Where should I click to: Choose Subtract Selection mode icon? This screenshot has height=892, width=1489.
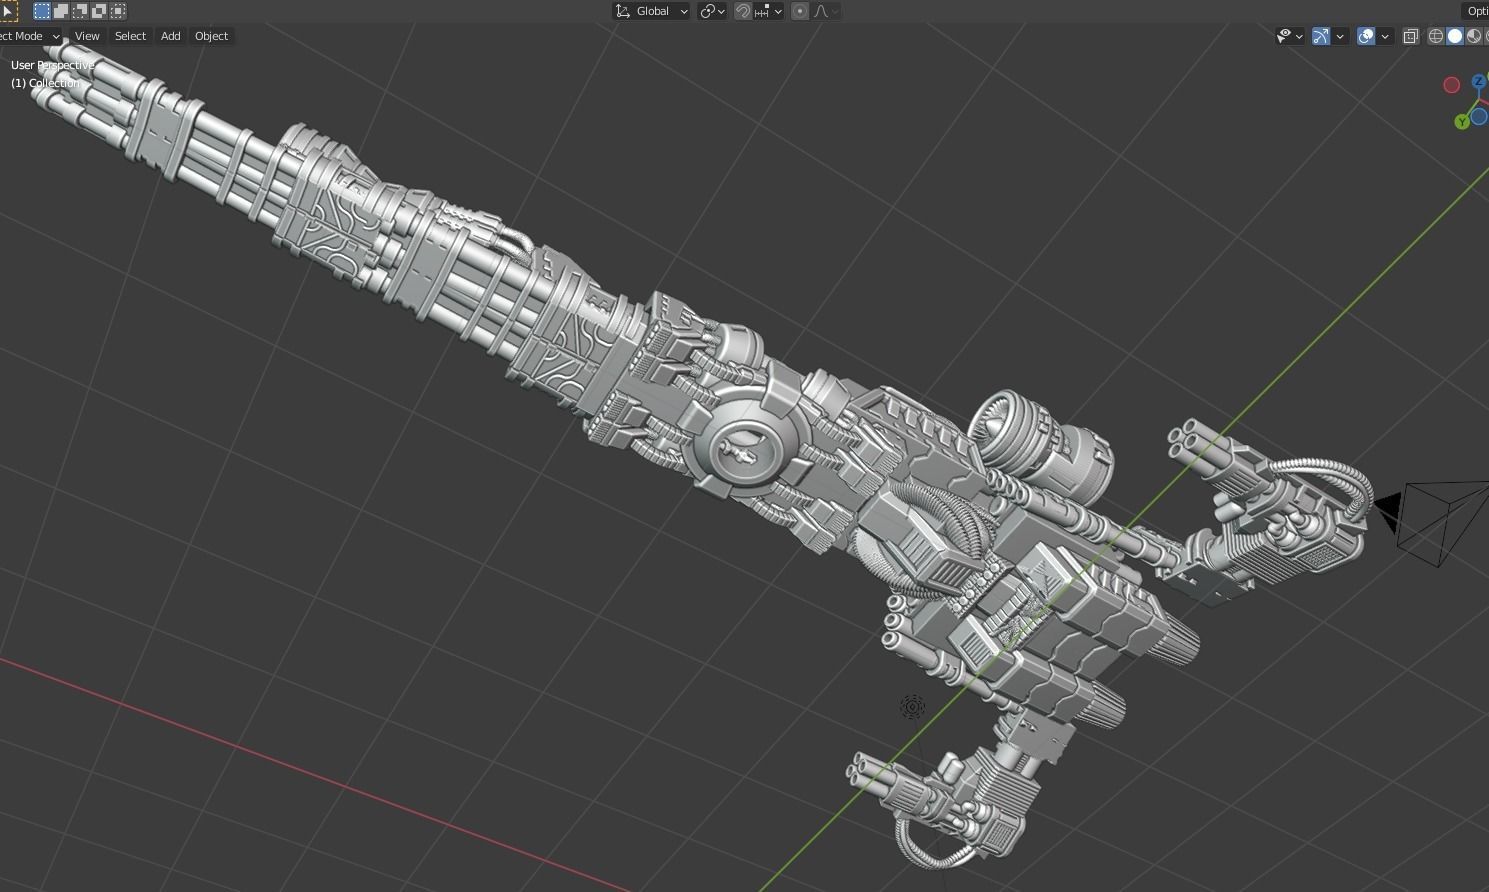(x=80, y=11)
